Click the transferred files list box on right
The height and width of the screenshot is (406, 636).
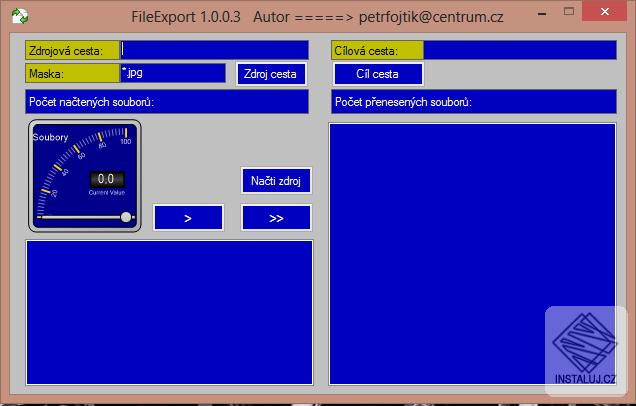473,254
